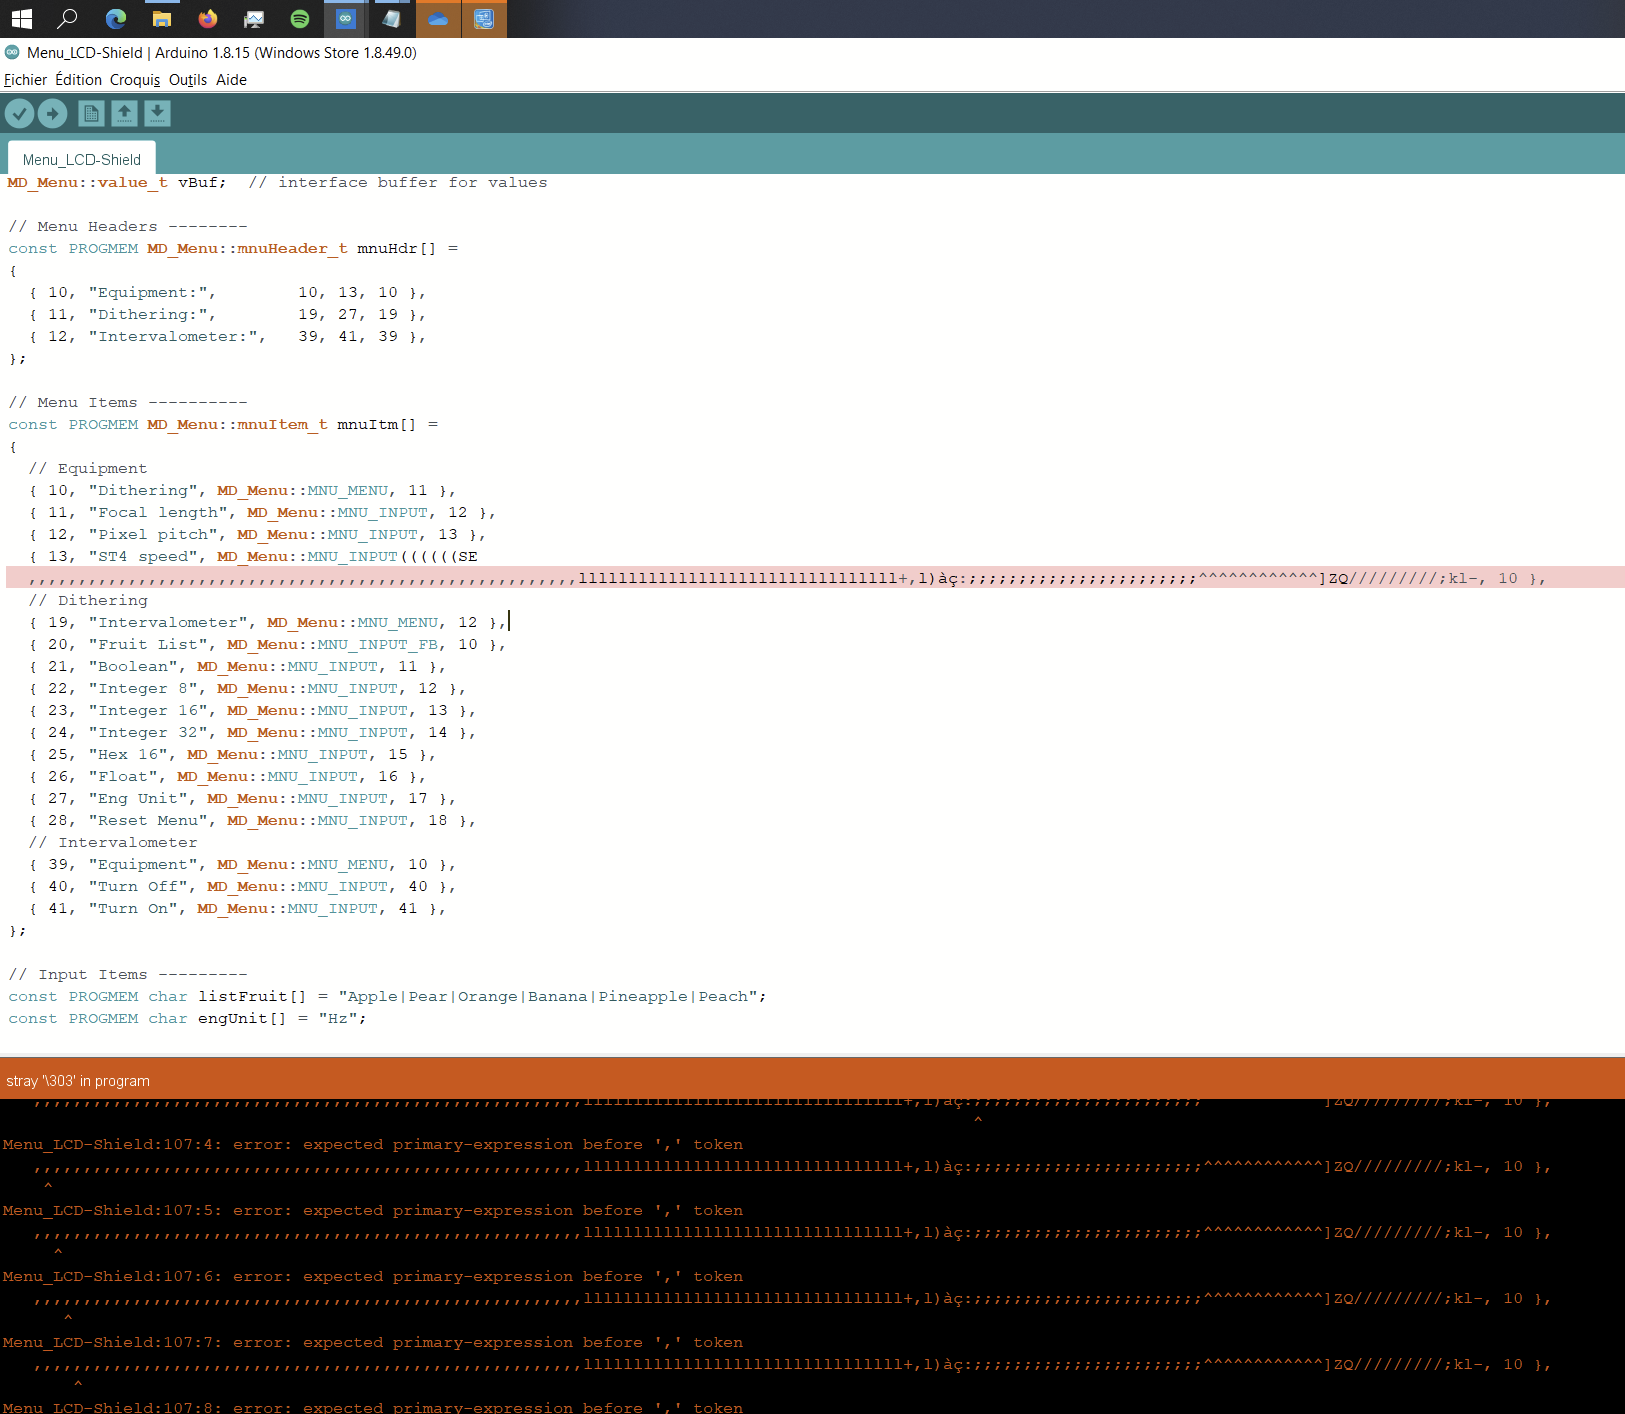Create a new sketch from toolbar

91,114
